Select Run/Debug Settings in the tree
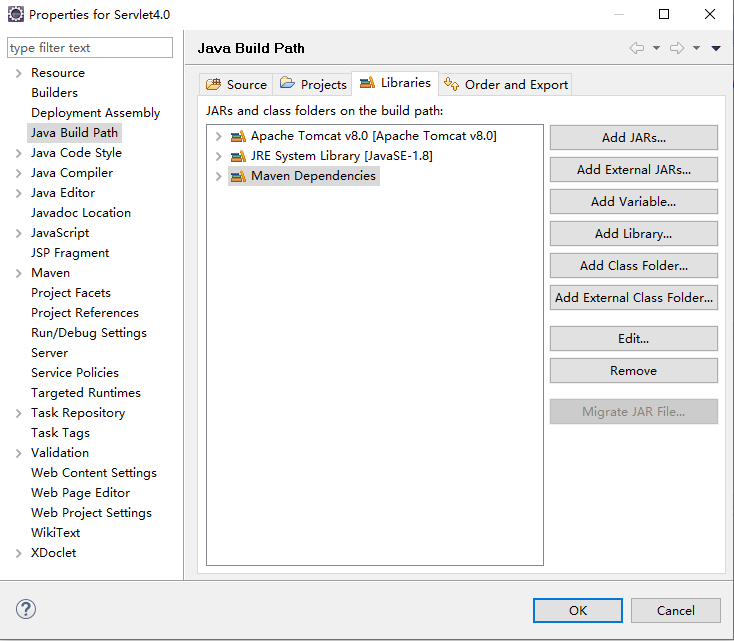The height and width of the screenshot is (641, 734). point(88,333)
